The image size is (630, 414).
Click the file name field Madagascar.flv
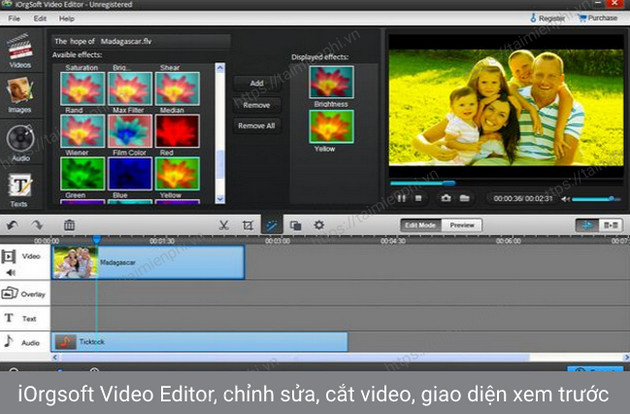pyautogui.click(x=141, y=41)
